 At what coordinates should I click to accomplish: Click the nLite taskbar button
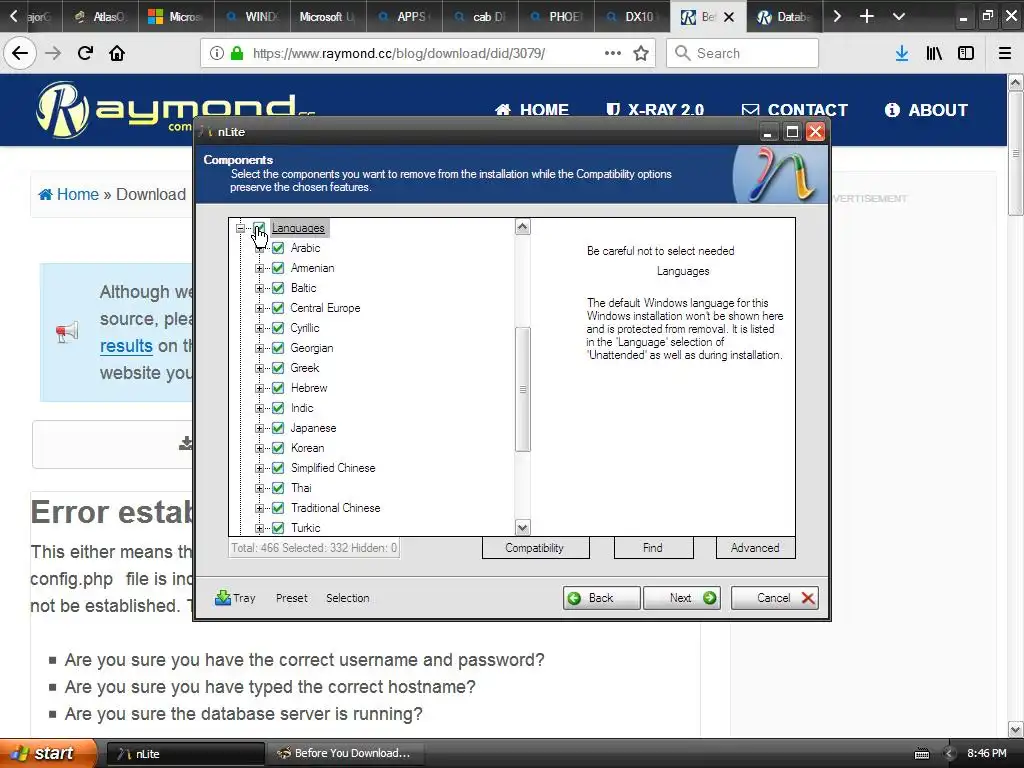pos(186,753)
